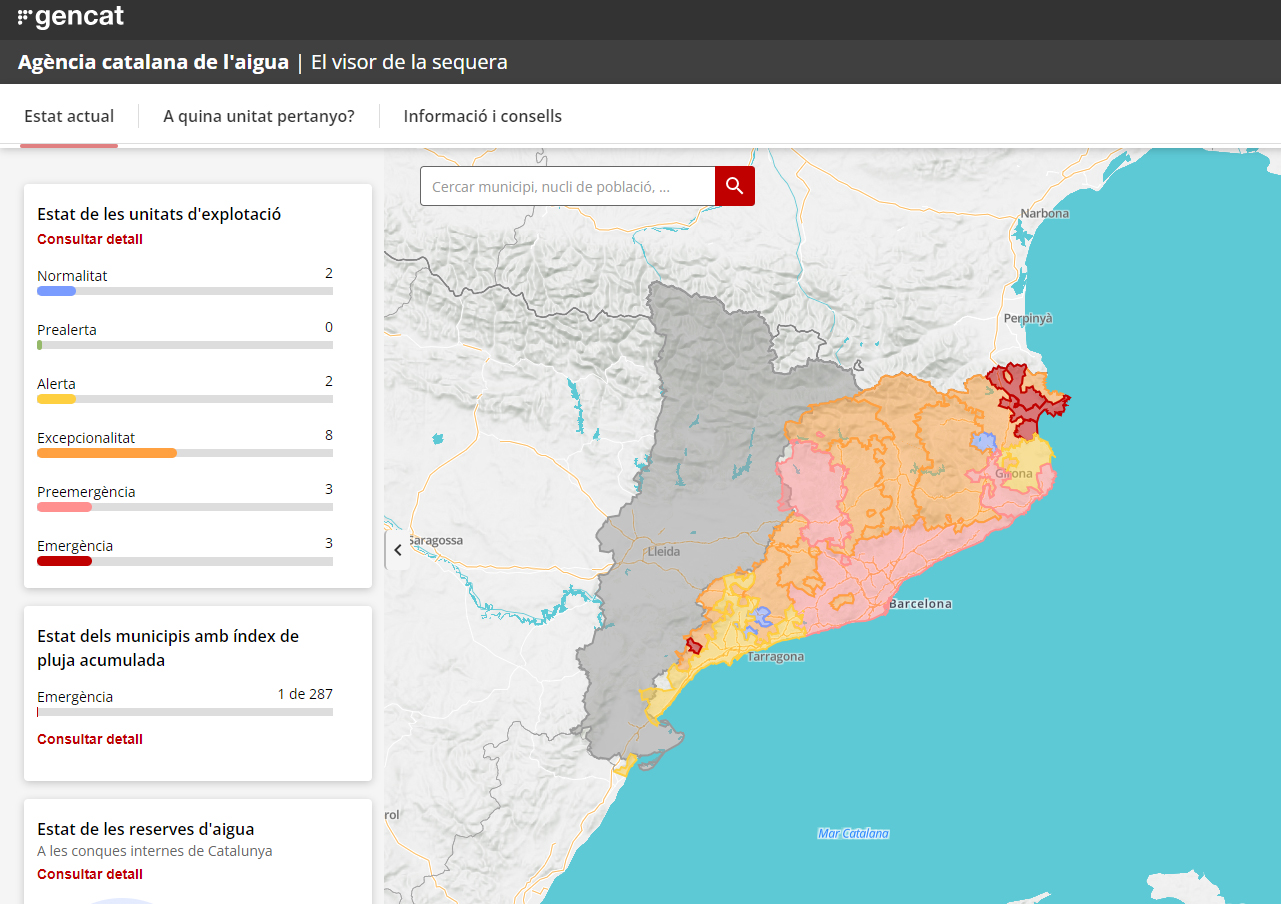Open the Informació i consells tab
The image size is (1281, 904).
coord(483,116)
